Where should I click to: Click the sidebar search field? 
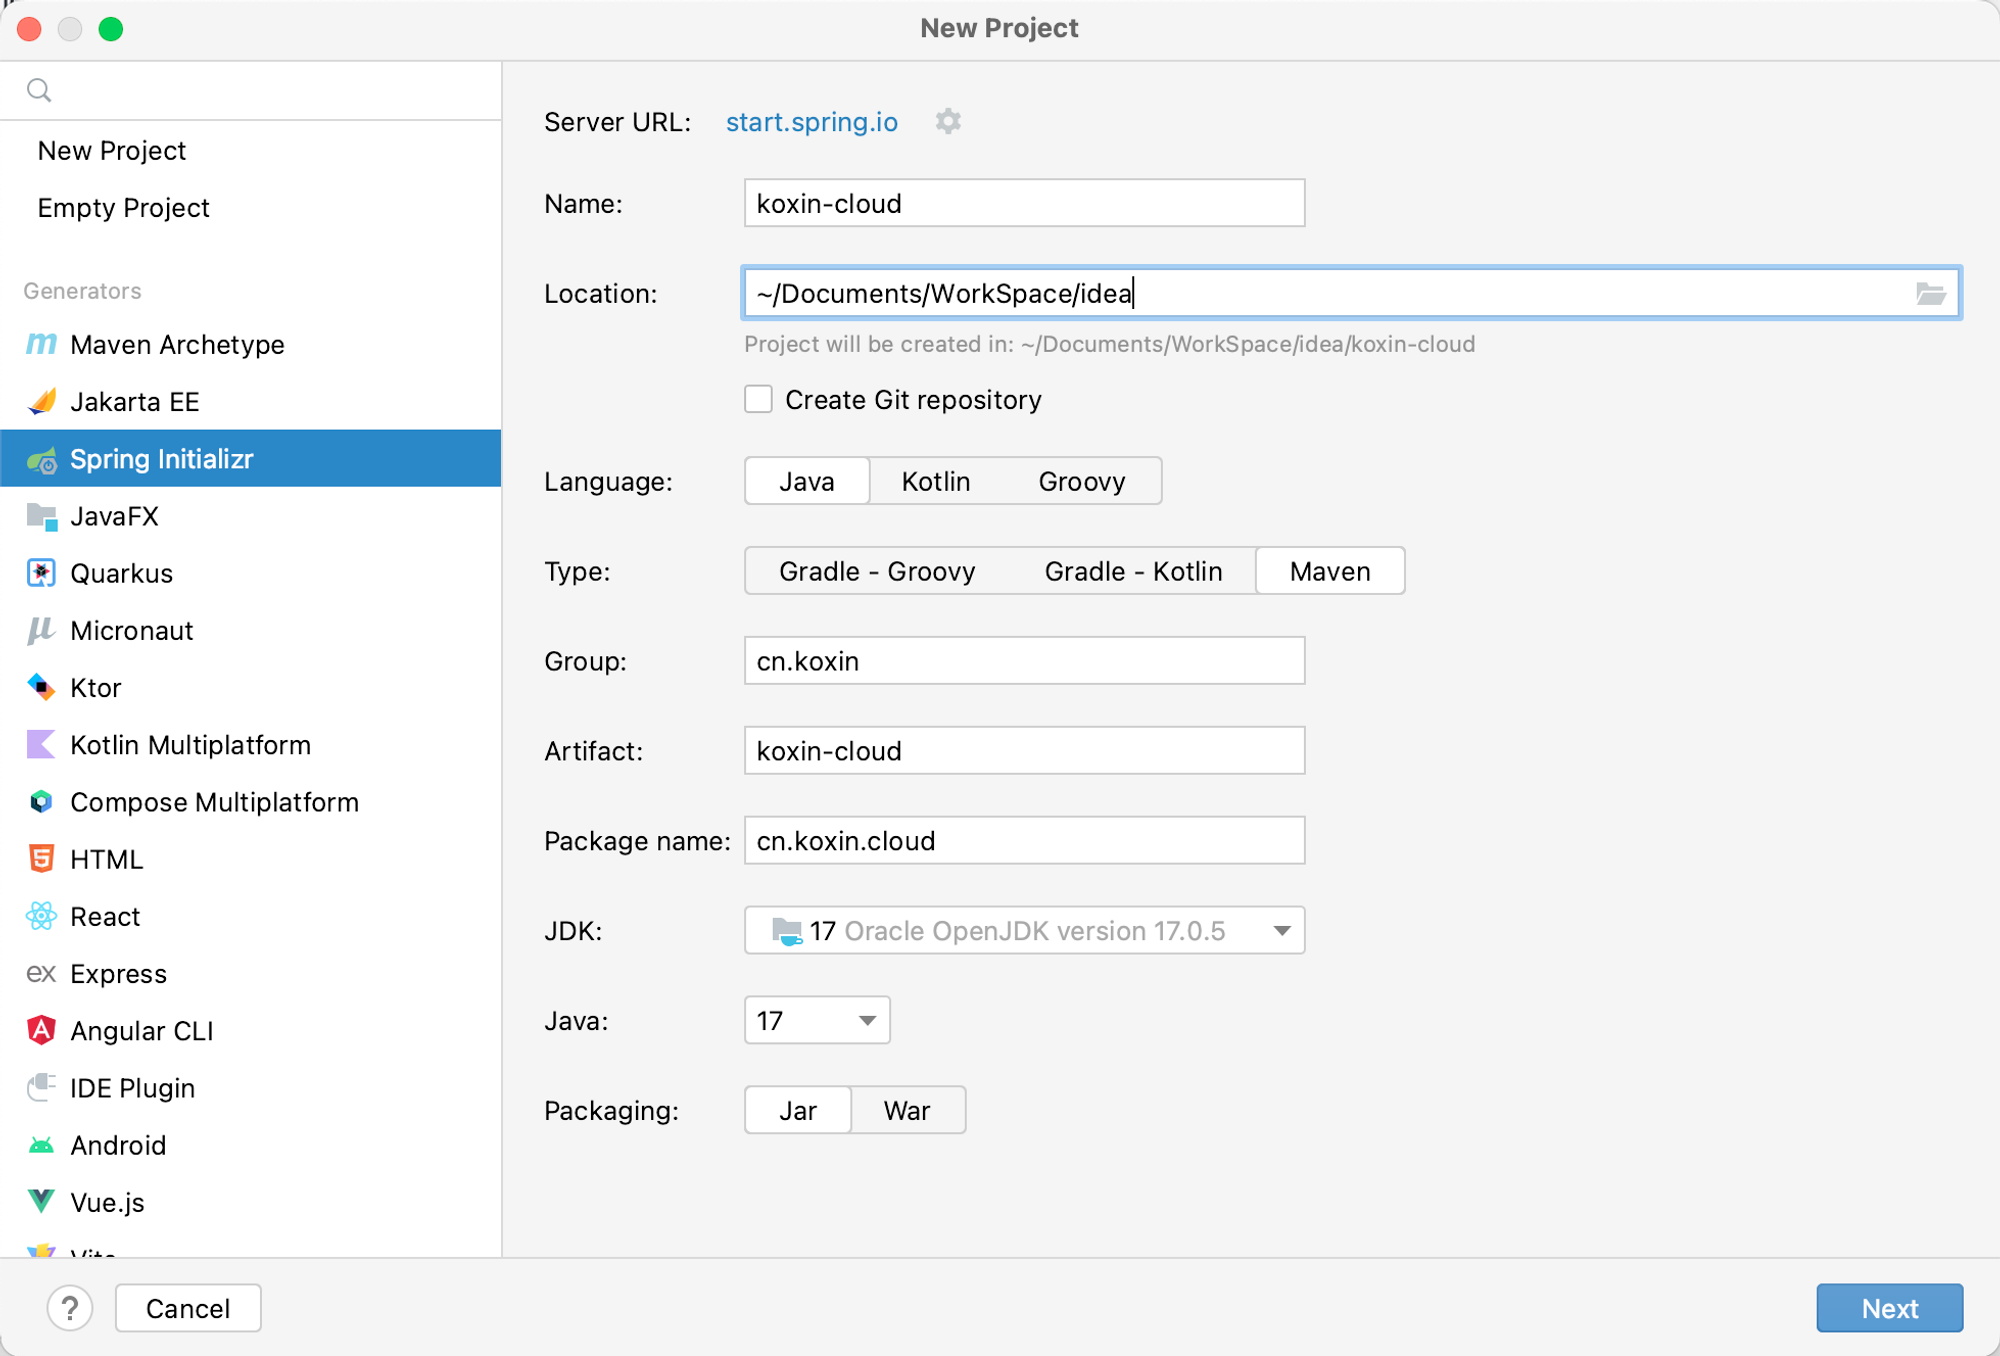point(250,90)
